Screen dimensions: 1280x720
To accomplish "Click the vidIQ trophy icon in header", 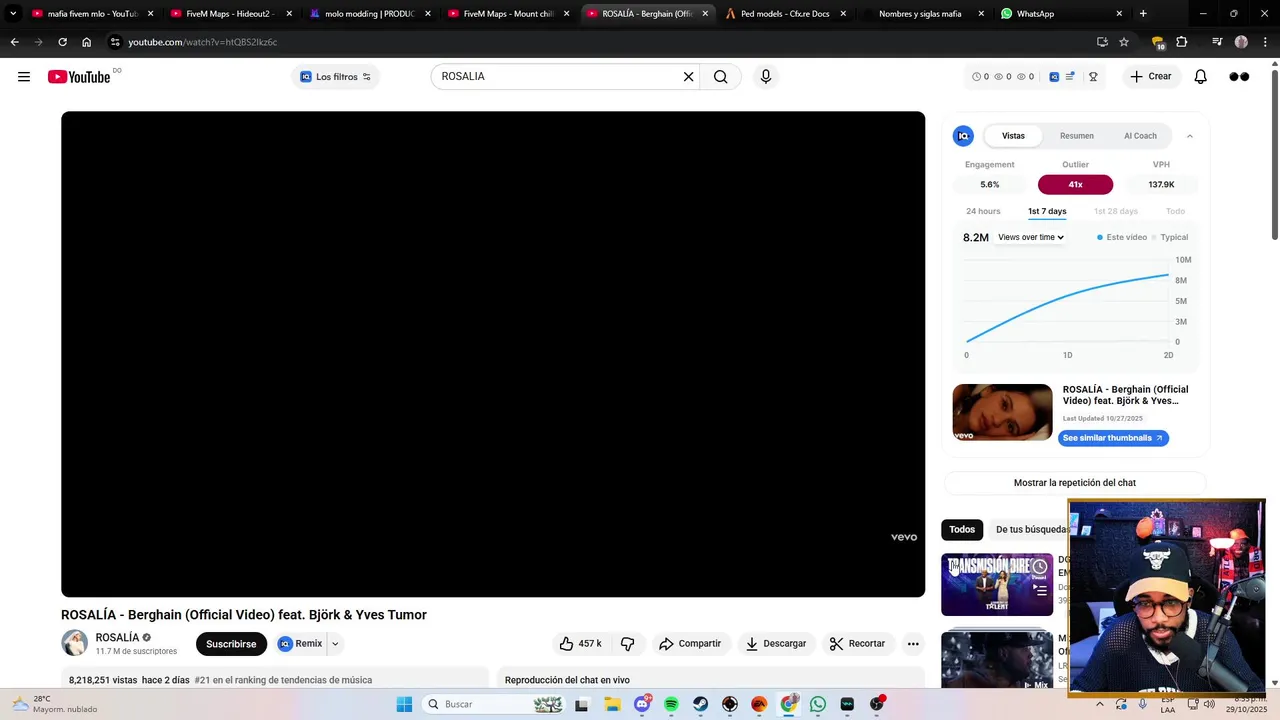I will pos(1093,77).
